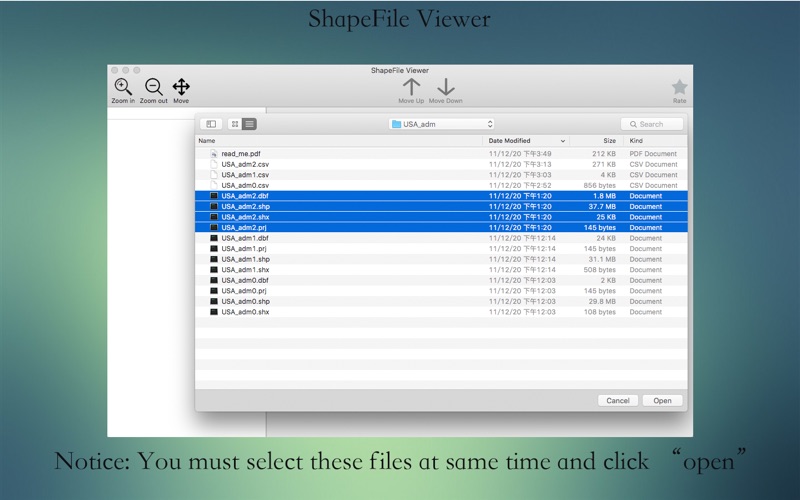Image resolution: width=800 pixels, height=500 pixels.
Task: Open the USA_adm folder path dropdown
Action: (x=441, y=124)
